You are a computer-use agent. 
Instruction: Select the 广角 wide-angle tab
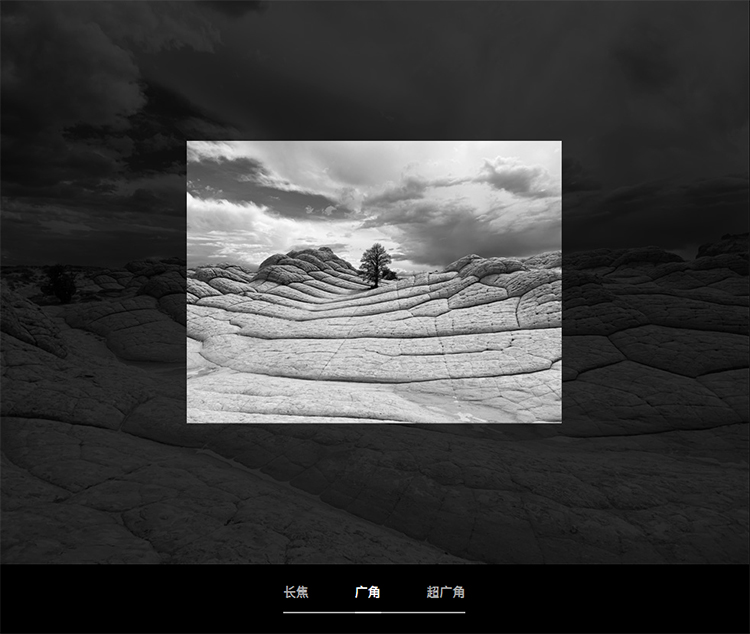367,592
